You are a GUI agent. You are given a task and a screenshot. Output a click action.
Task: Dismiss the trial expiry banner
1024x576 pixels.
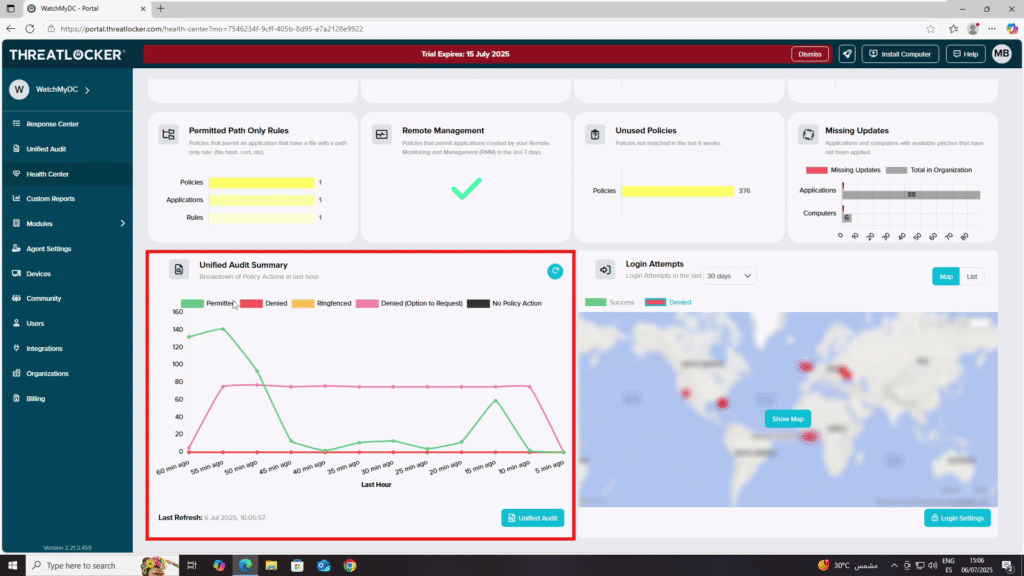810,54
